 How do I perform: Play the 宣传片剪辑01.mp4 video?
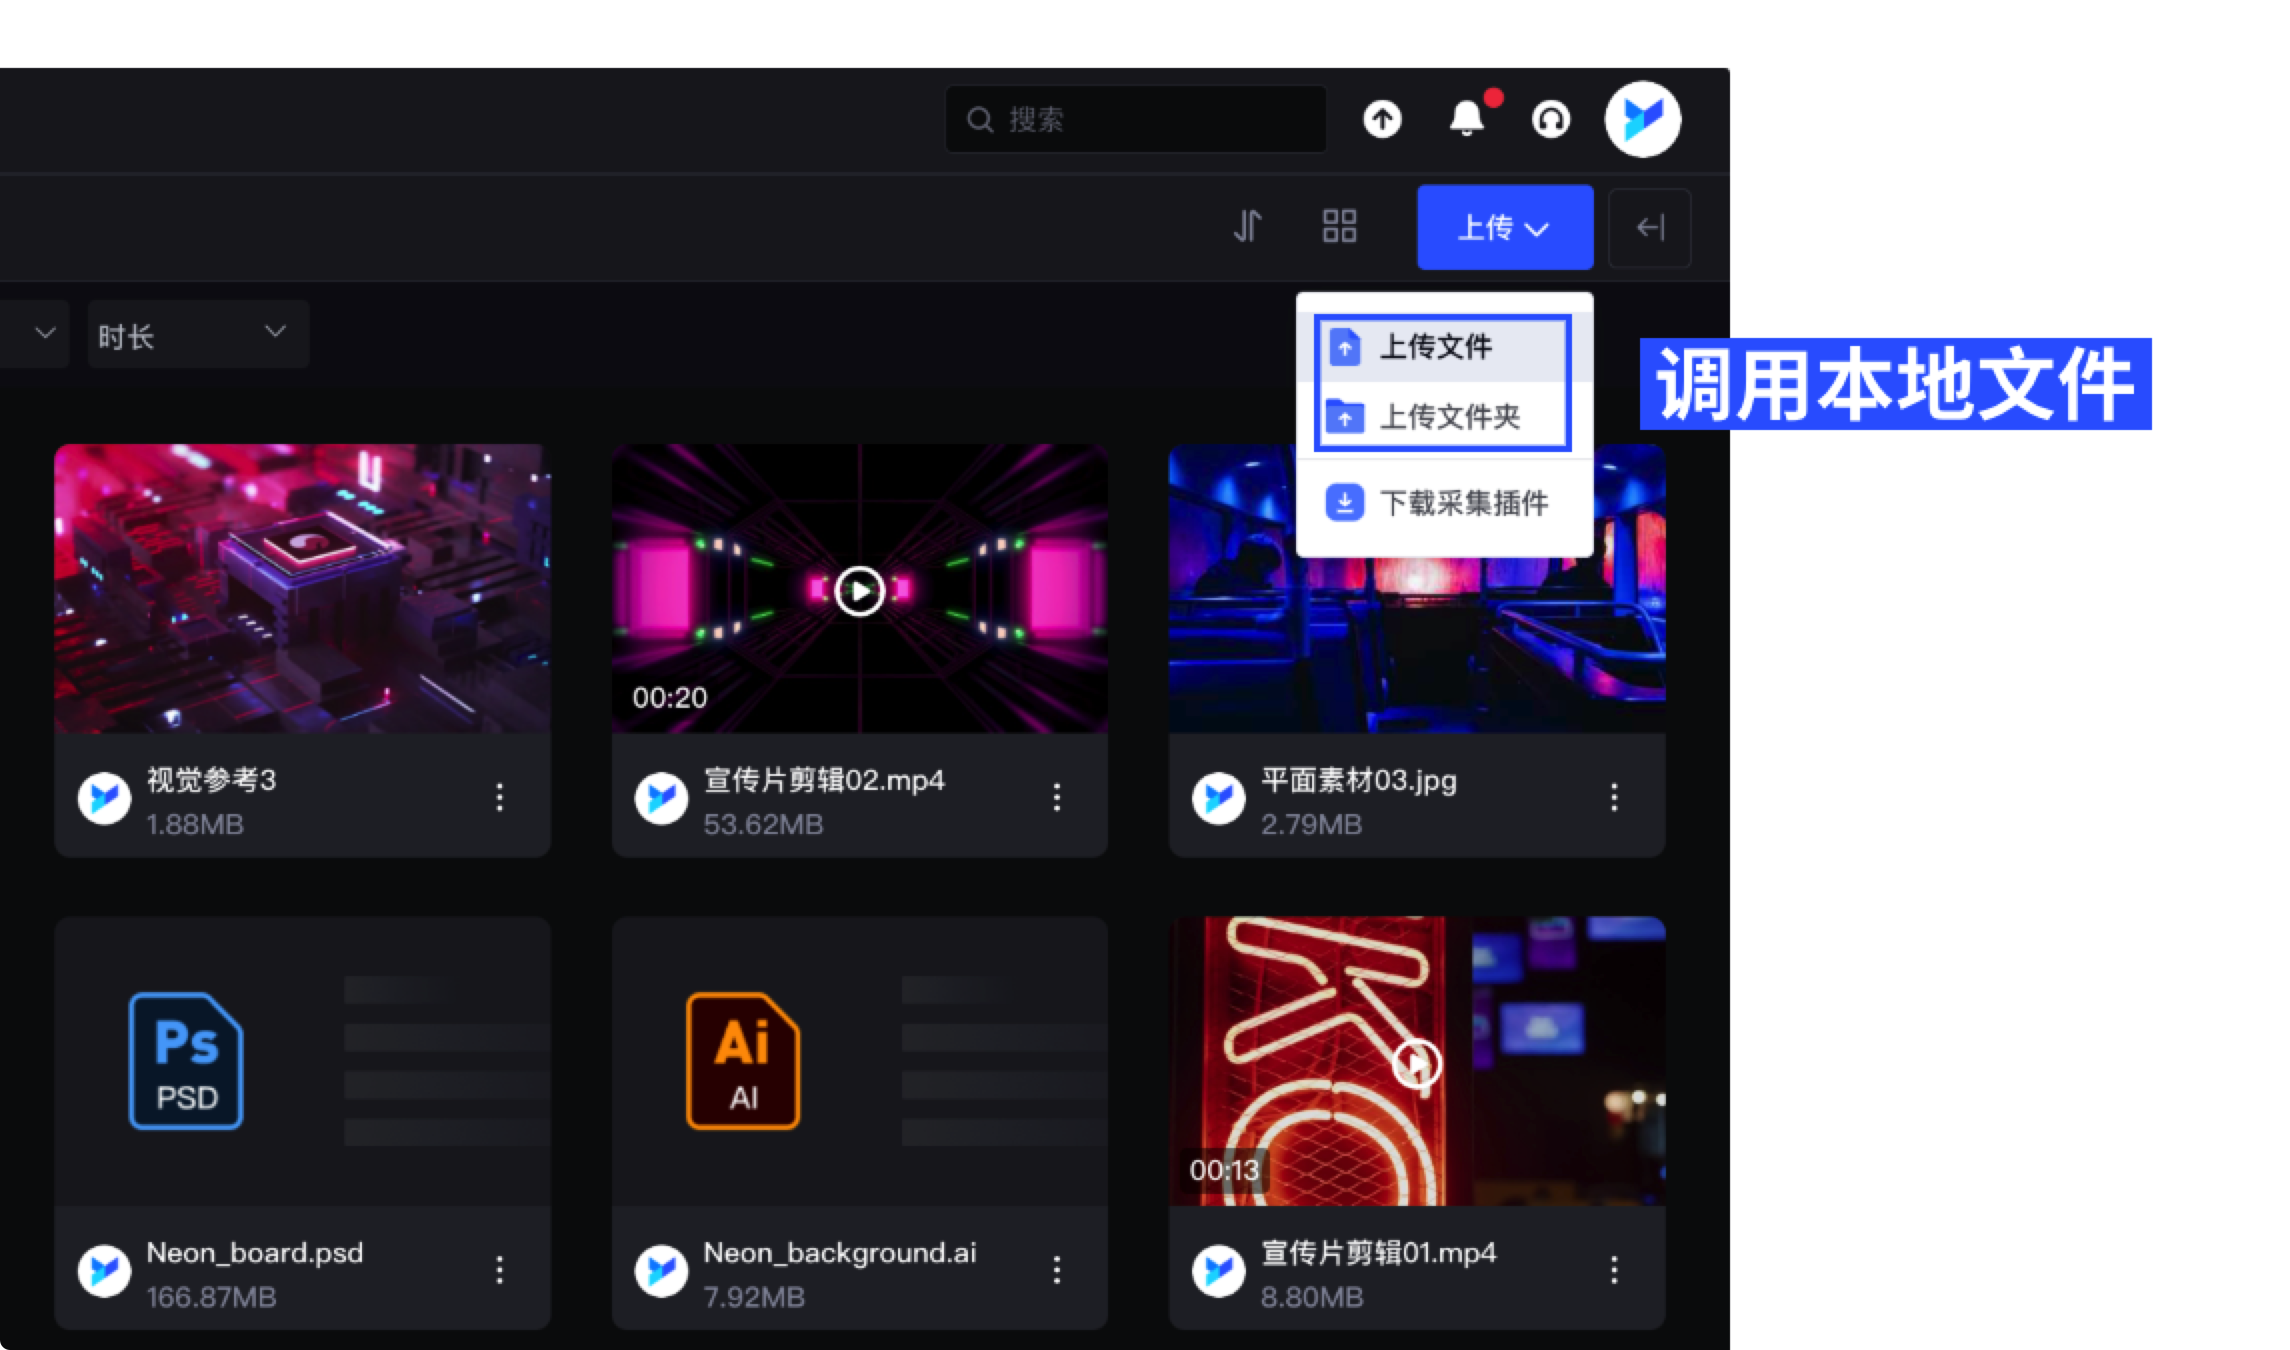pos(1417,1063)
